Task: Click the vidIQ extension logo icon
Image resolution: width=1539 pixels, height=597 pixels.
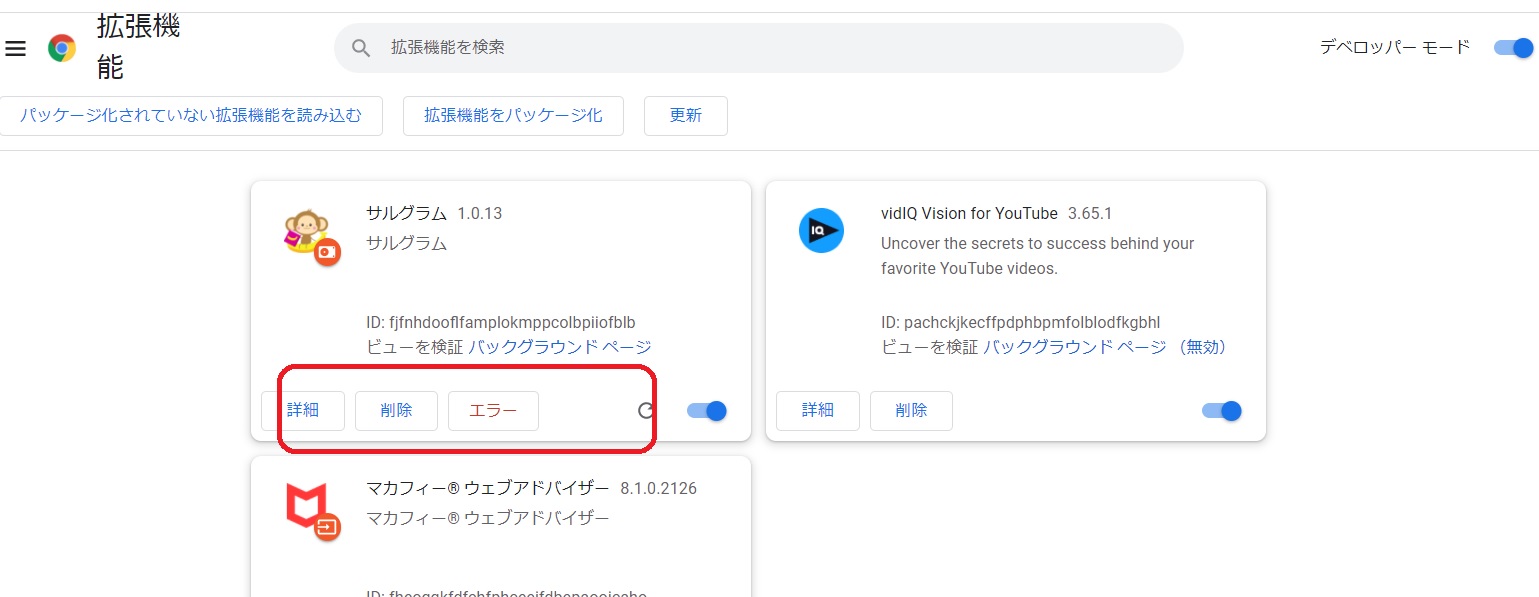Action: pos(822,231)
